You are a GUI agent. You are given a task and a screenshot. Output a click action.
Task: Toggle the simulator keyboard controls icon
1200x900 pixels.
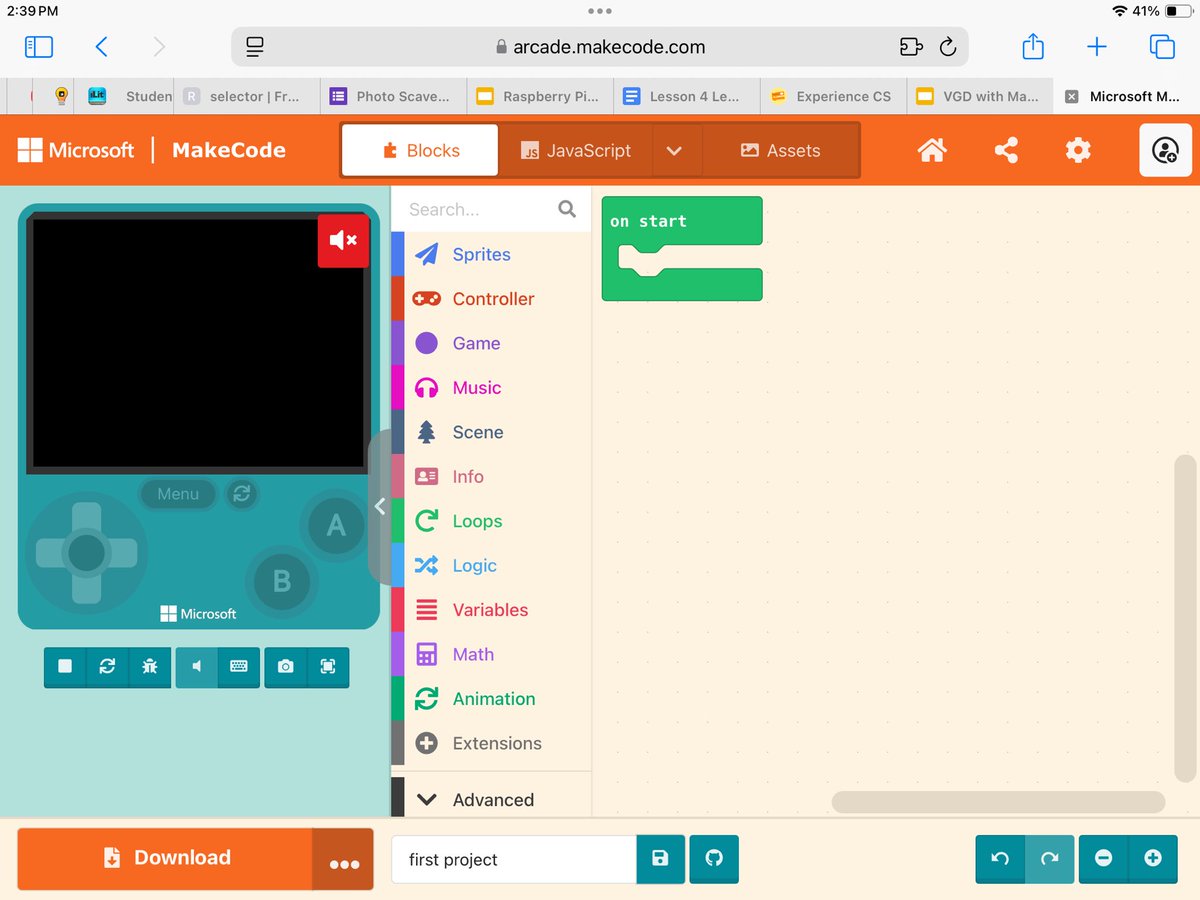pos(239,667)
